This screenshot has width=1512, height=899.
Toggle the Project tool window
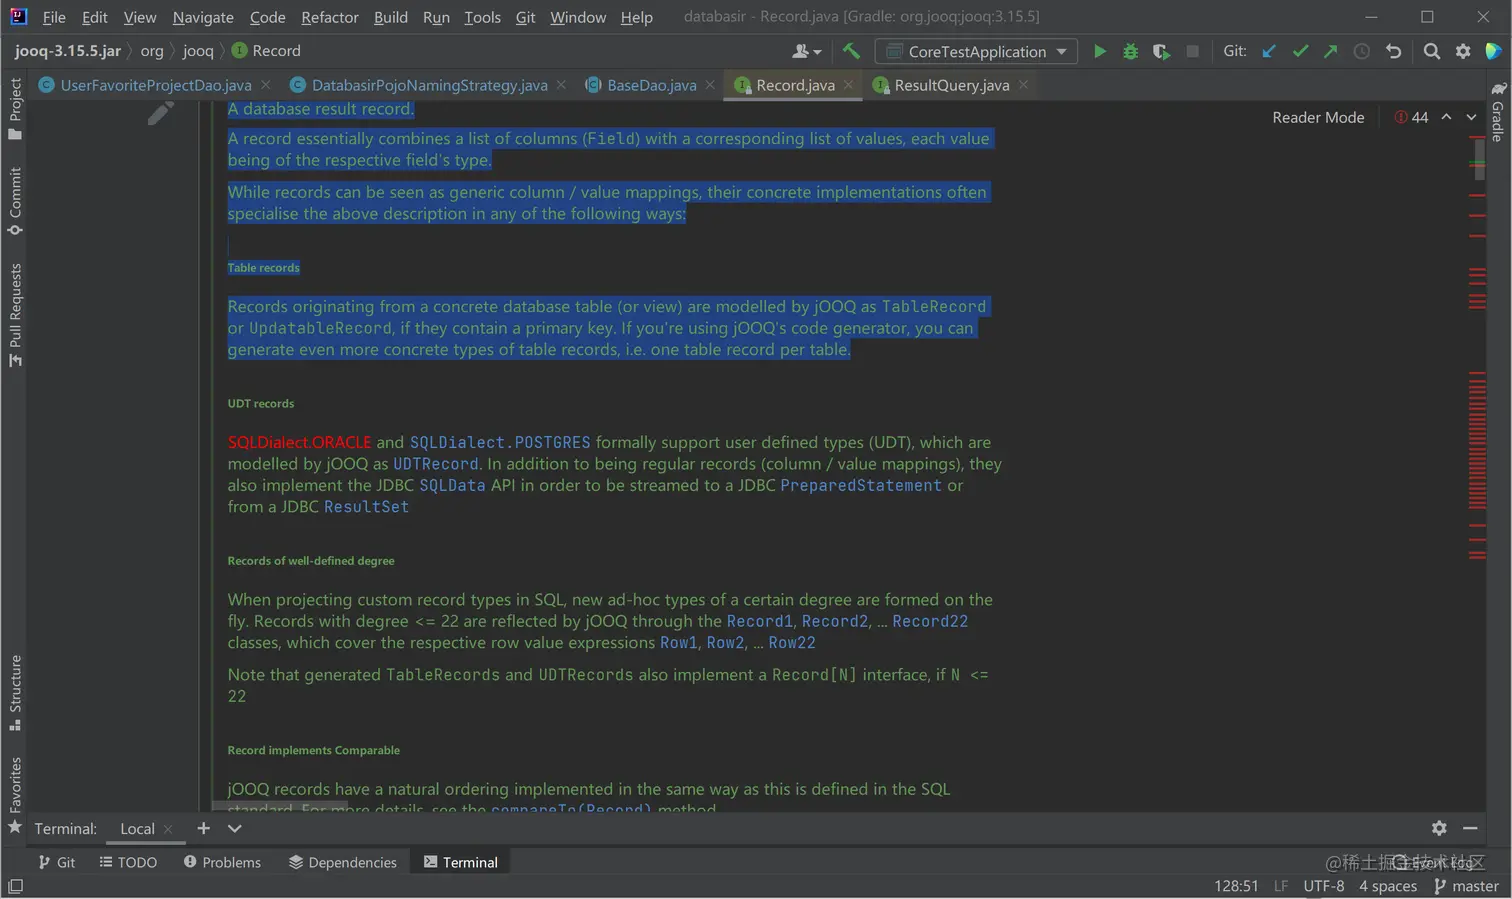tap(15, 109)
